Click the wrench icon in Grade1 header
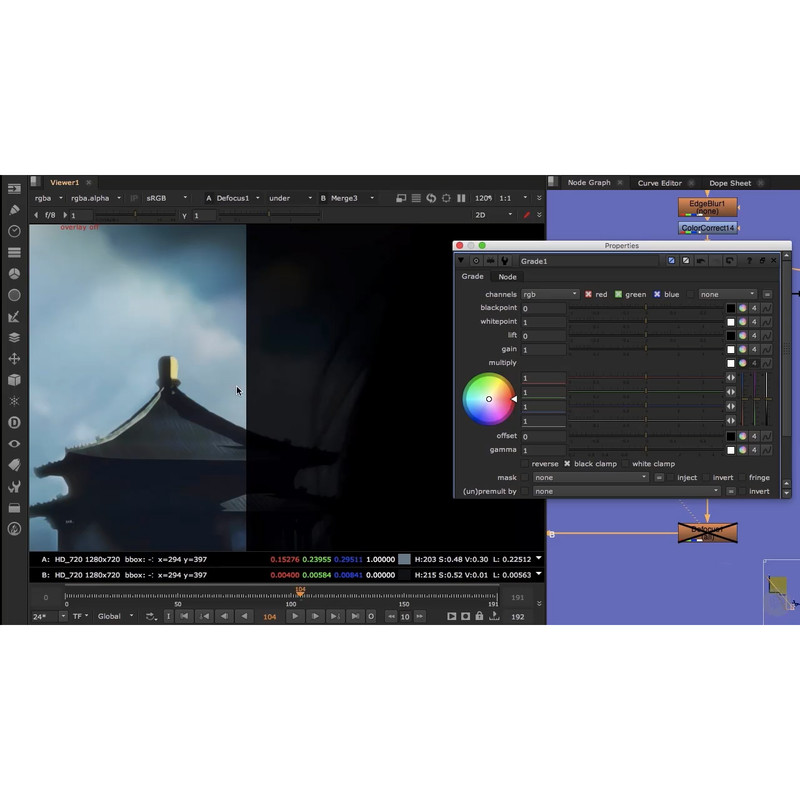800x800 pixels. 504,261
